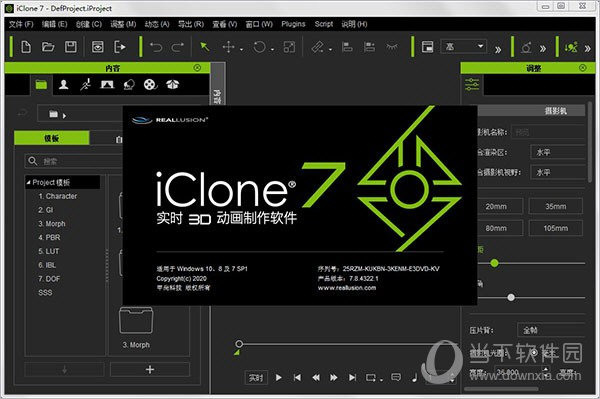The width and height of the screenshot is (600, 399).
Task: Click the link/attach tool icon
Action: coord(317,47)
